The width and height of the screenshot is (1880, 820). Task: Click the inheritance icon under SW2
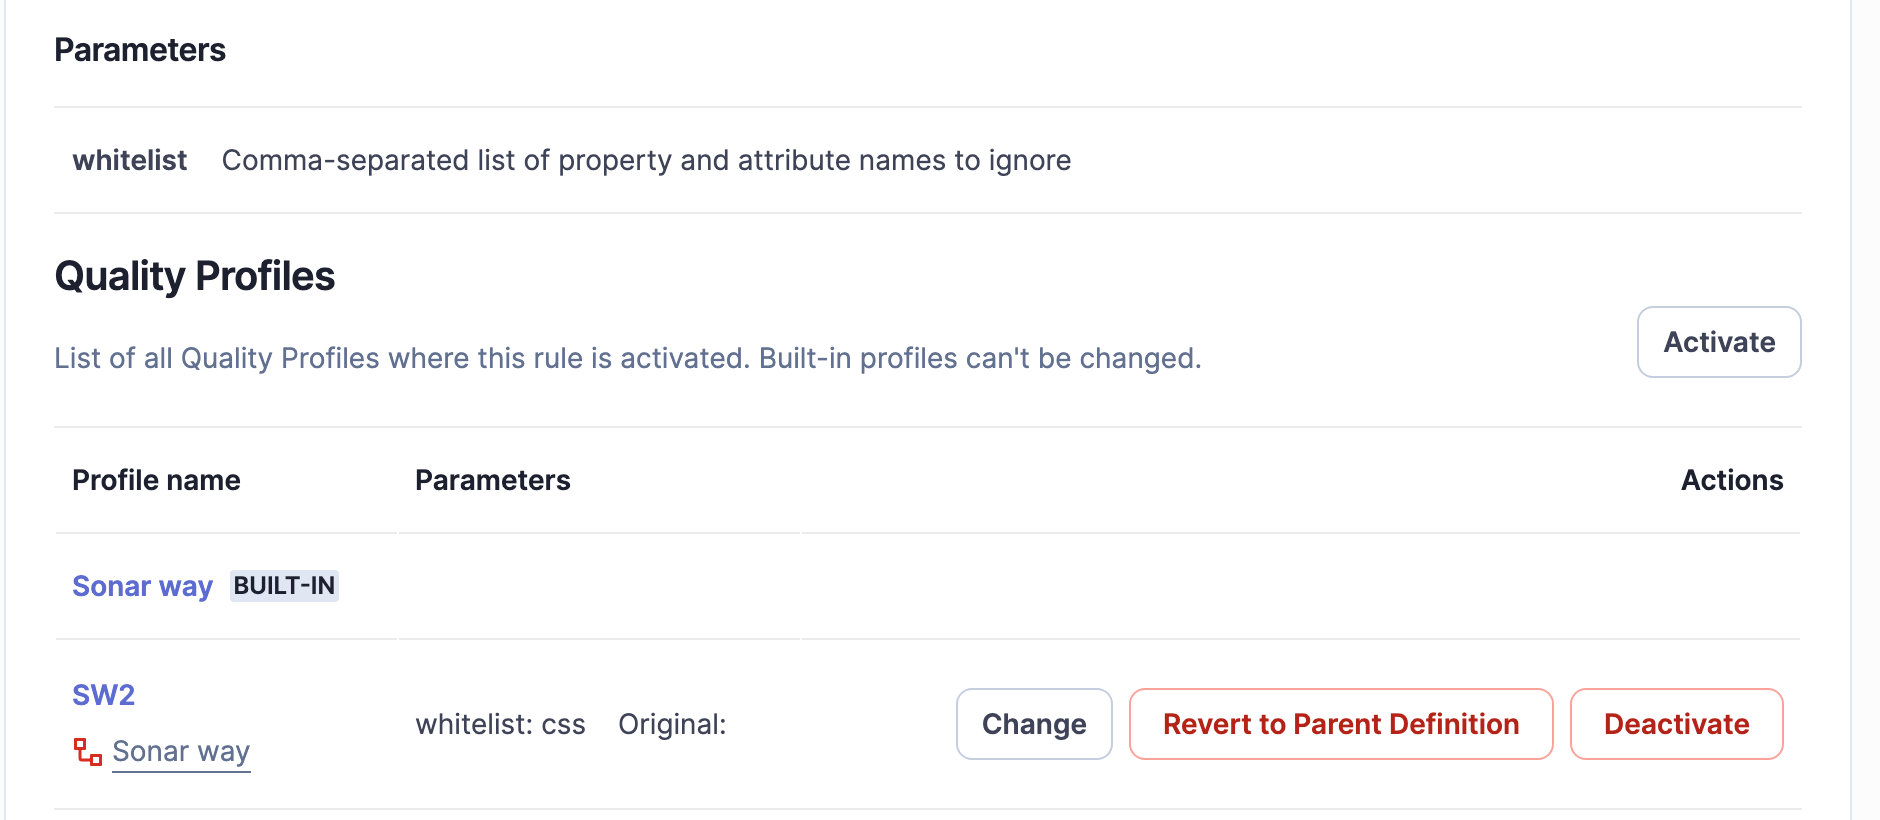(x=88, y=752)
